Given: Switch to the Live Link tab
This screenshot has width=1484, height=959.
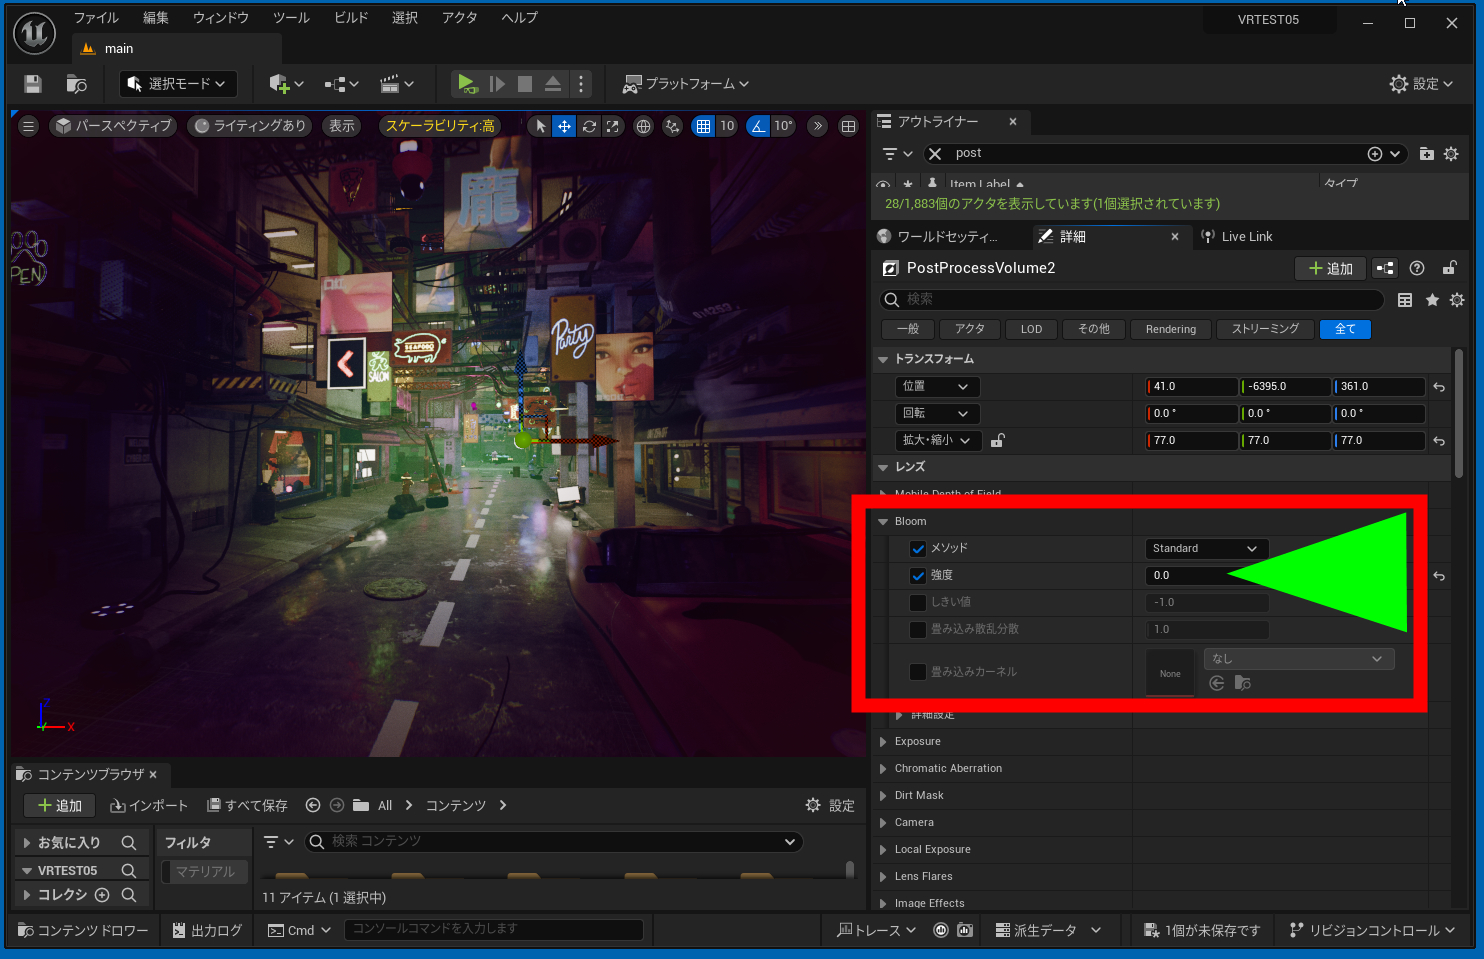Looking at the screenshot, I should pos(1246,237).
